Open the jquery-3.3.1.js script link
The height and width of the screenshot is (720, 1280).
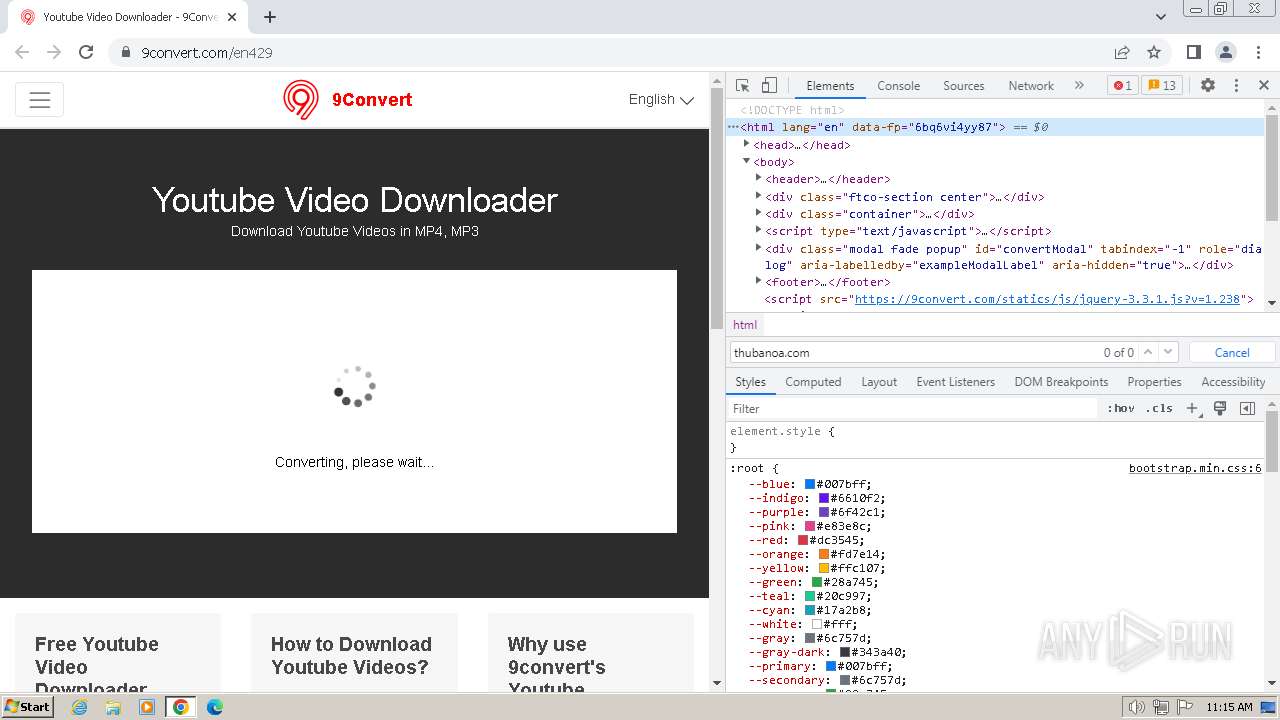pyautogui.click(x=1047, y=299)
